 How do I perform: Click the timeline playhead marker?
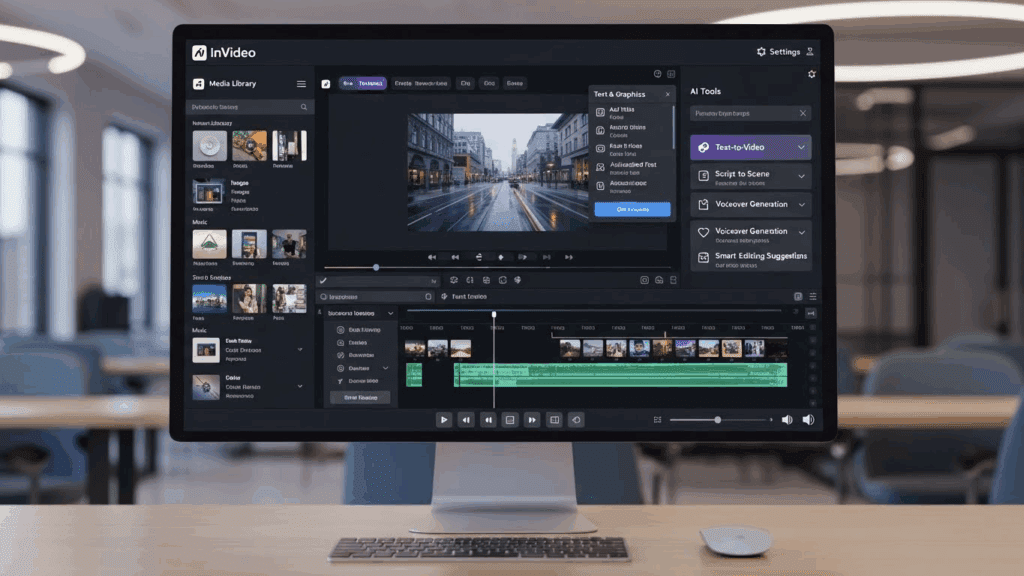pyautogui.click(x=493, y=314)
